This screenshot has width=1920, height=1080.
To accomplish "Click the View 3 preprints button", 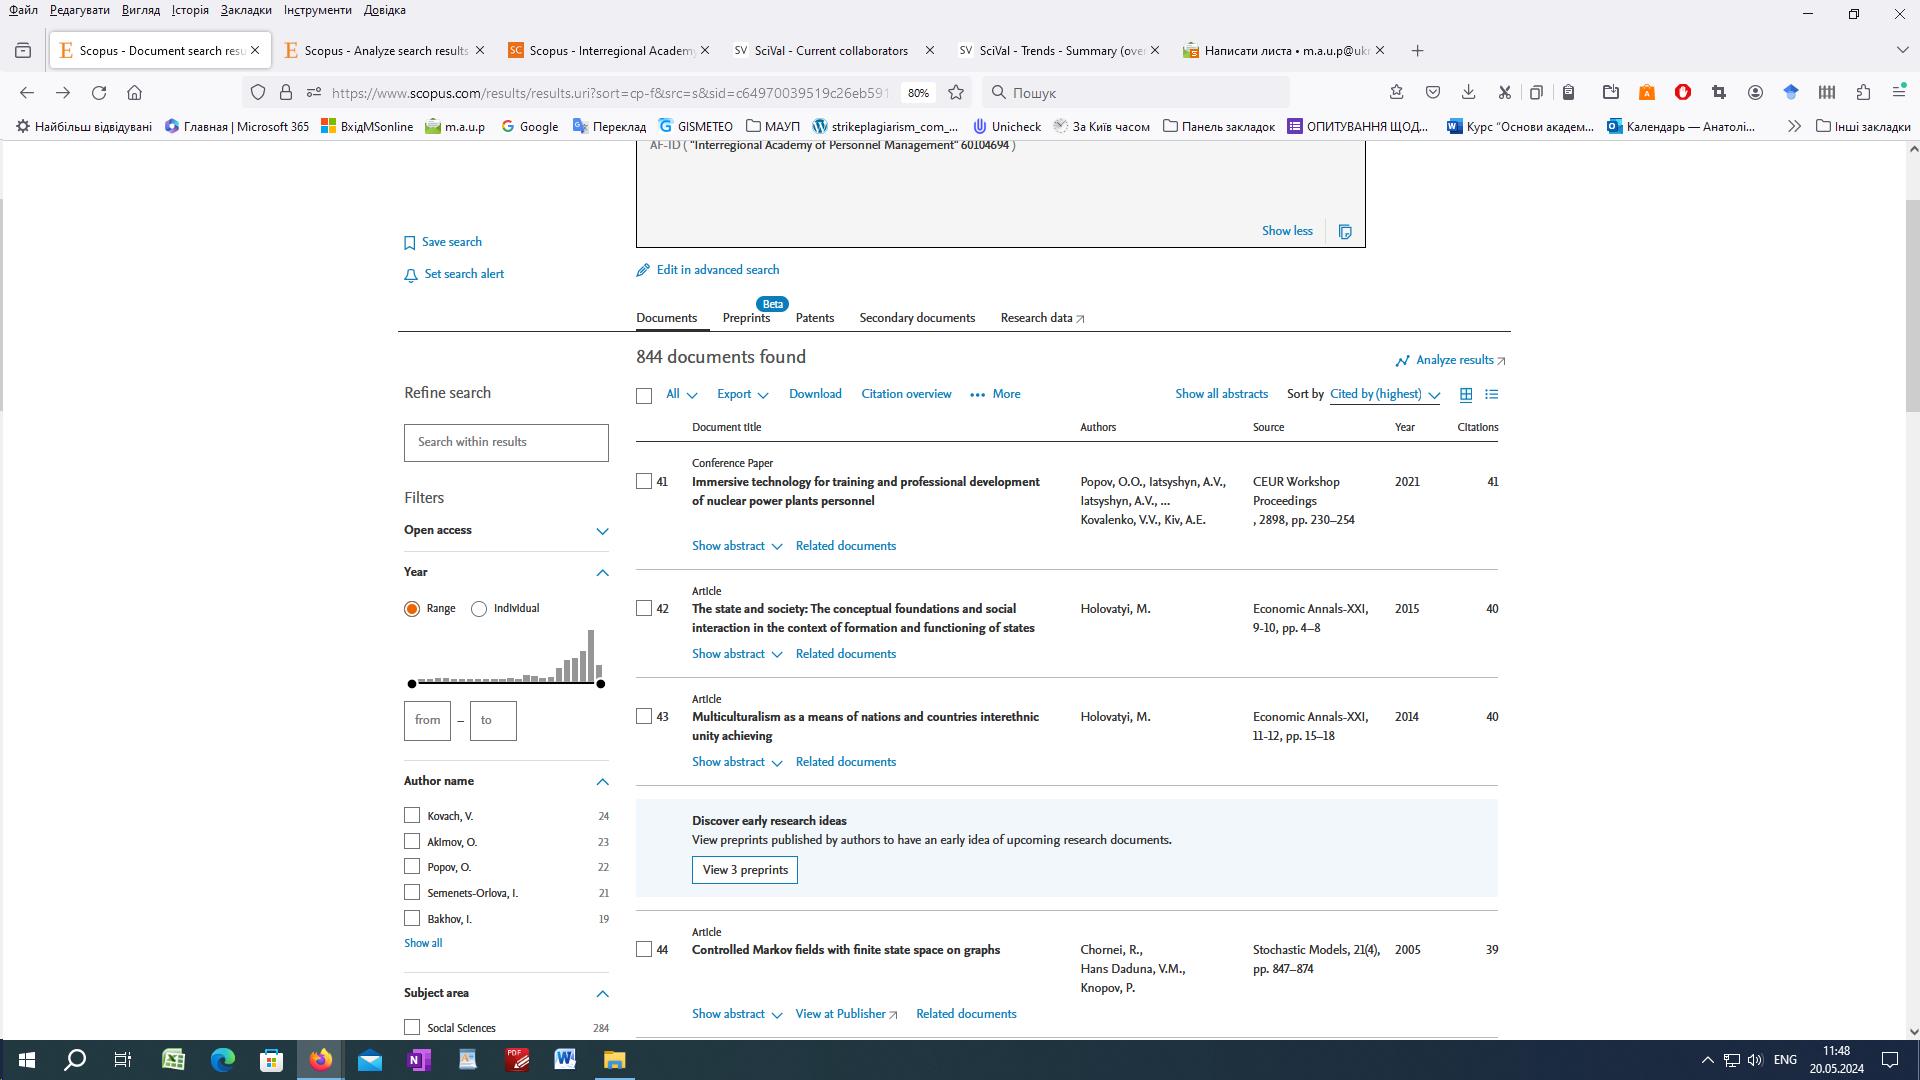I will (x=744, y=870).
